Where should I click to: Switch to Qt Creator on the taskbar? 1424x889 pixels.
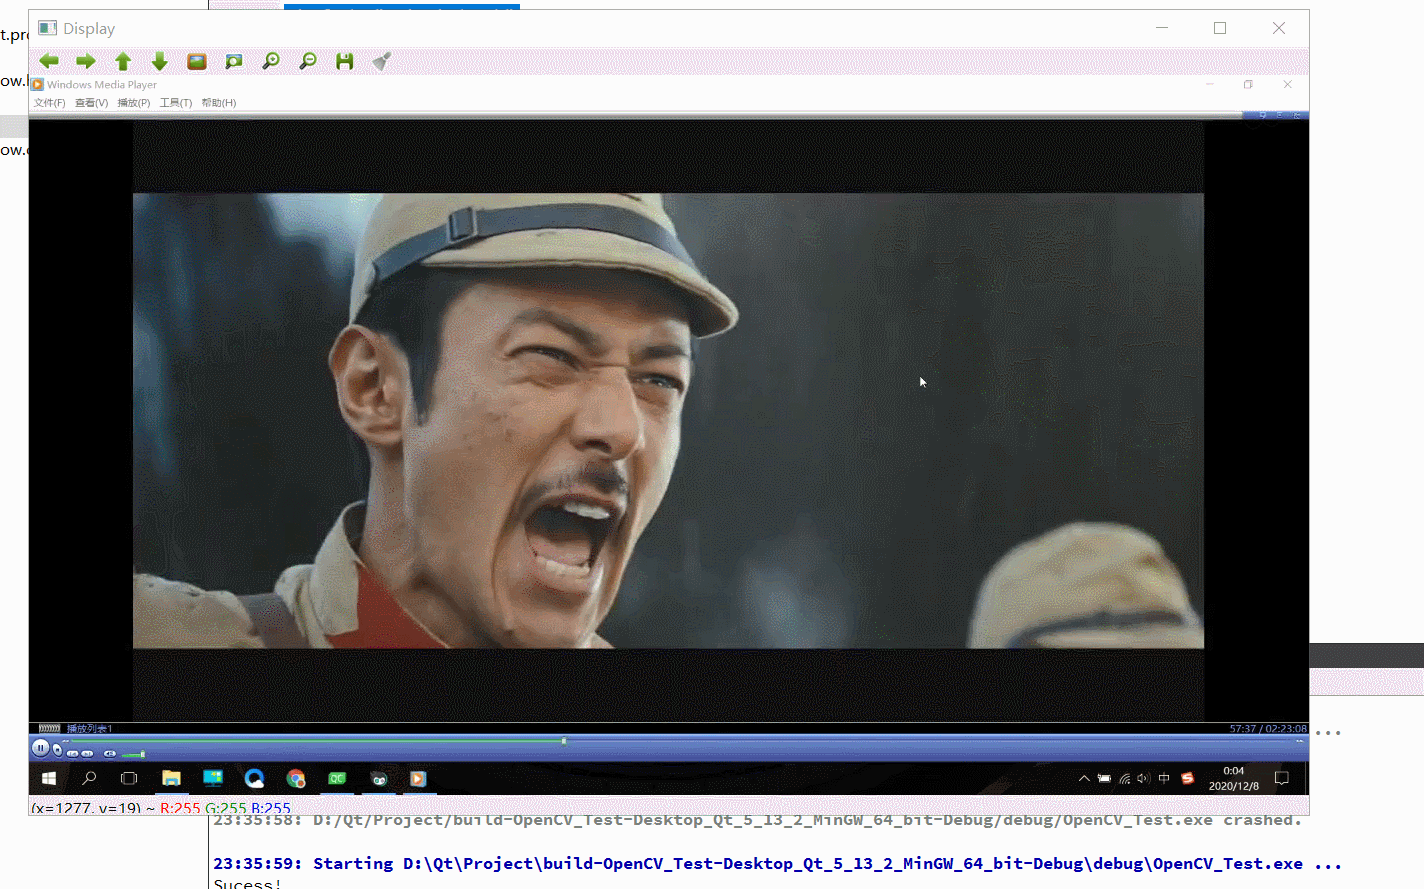(337, 778)
